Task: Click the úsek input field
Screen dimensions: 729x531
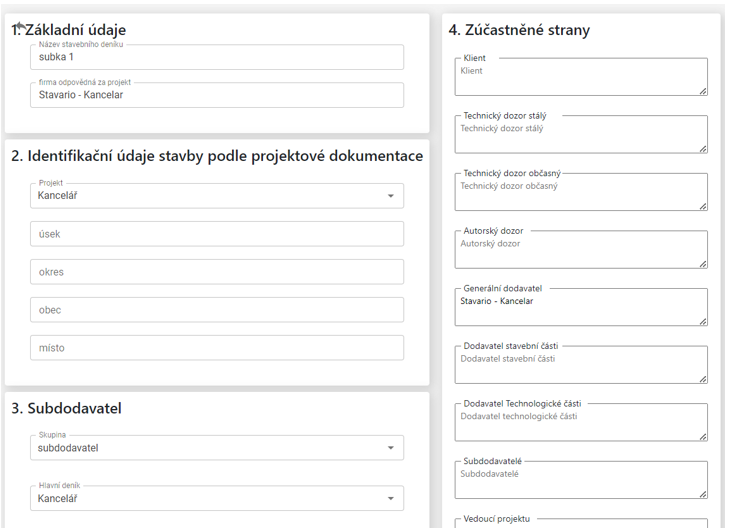Action: [x=216, y=234]
